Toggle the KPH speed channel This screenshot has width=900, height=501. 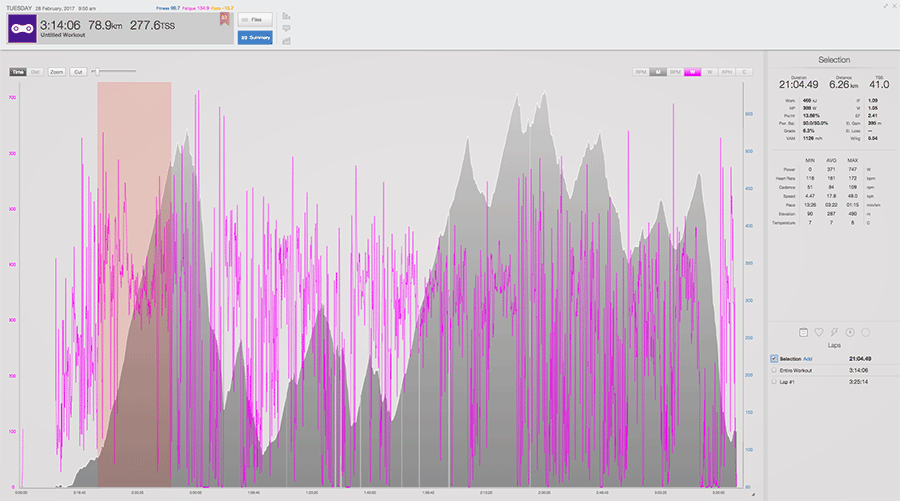click(x=727, y=72)
